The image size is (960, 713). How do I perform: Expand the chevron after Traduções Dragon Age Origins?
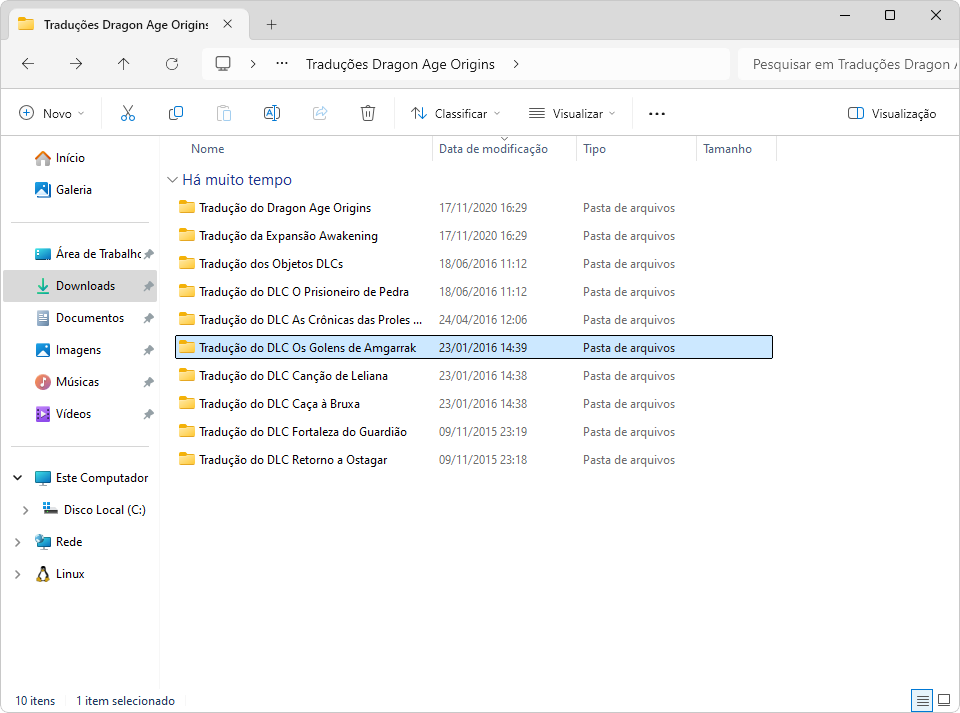pyautogui.click(x=516, y=64)
